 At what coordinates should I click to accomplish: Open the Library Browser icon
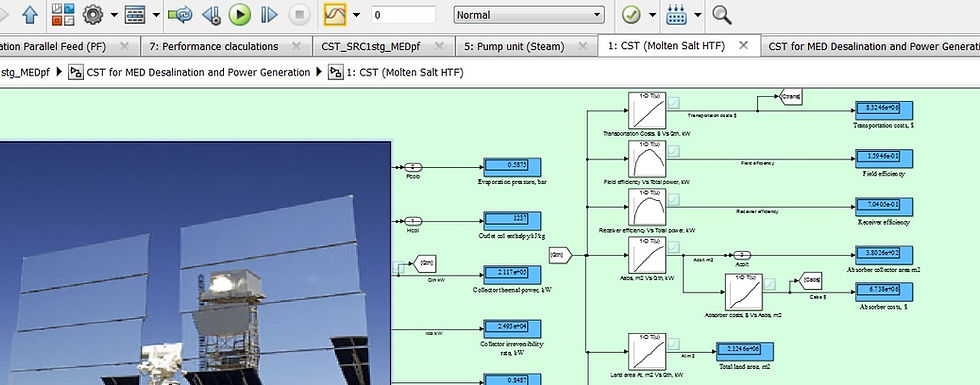pos(62,14)
